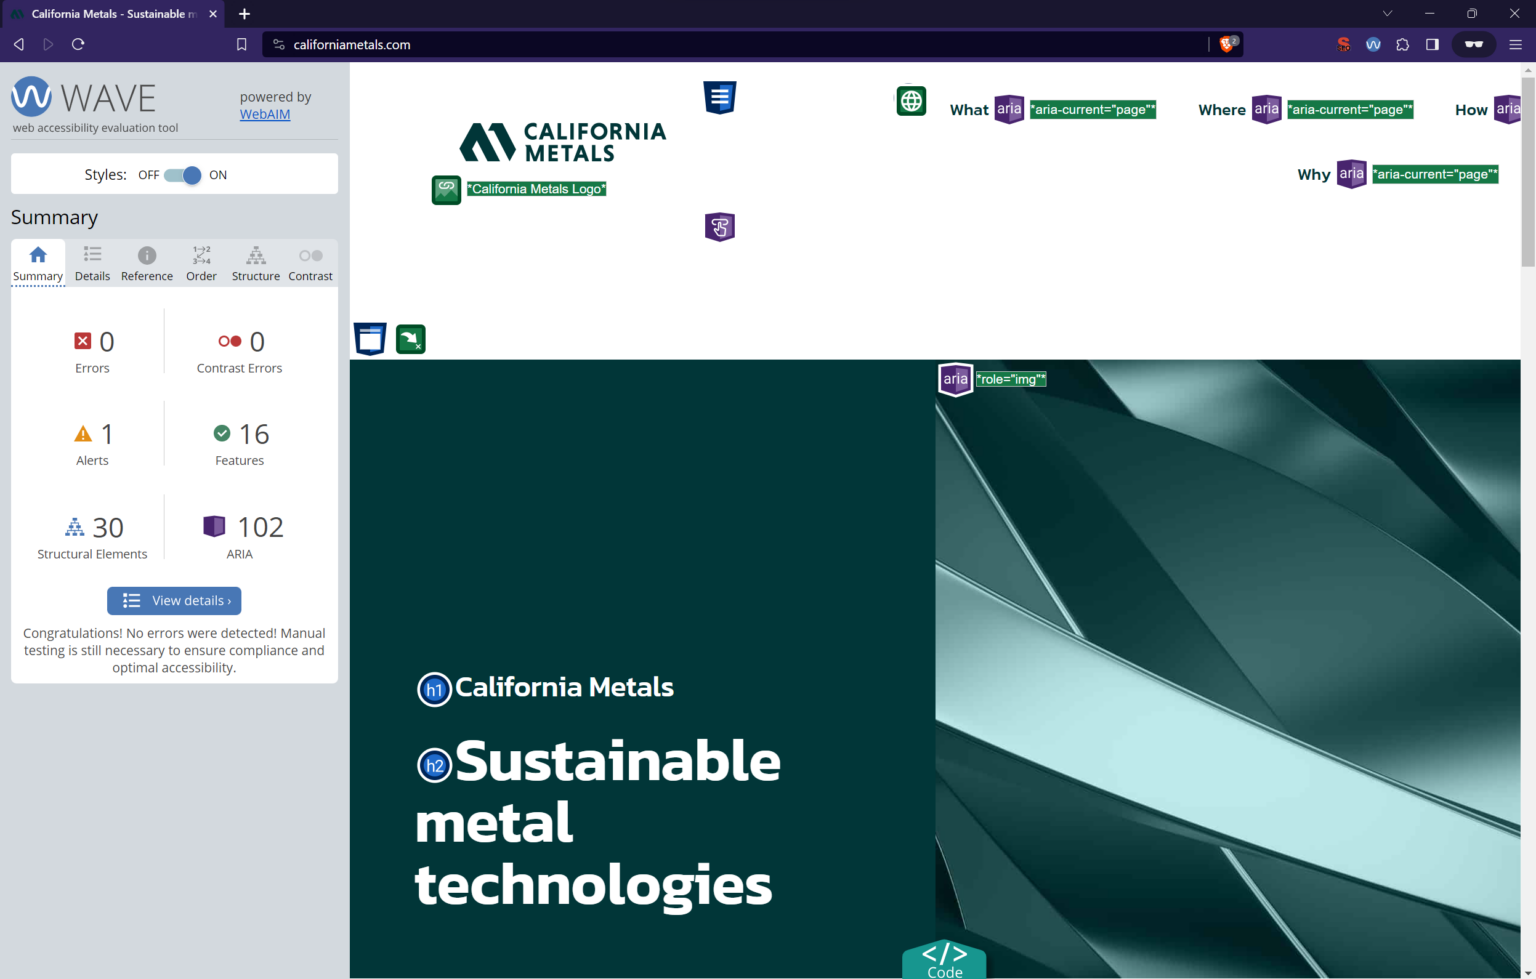Open the Brave hamburger menu
1536x979 pixels.
pos(1515,44)
